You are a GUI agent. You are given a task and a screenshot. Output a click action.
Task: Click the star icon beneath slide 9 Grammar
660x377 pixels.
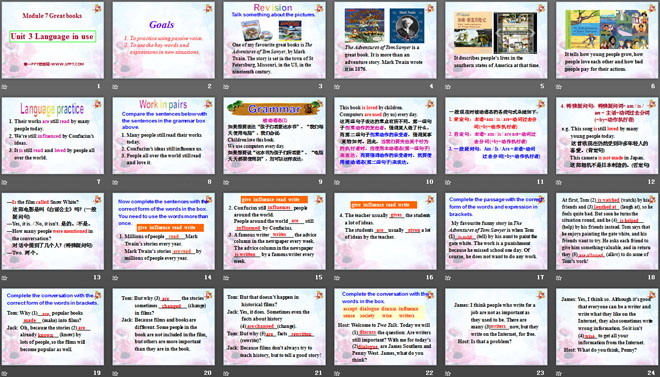click(x=226, y=182)
